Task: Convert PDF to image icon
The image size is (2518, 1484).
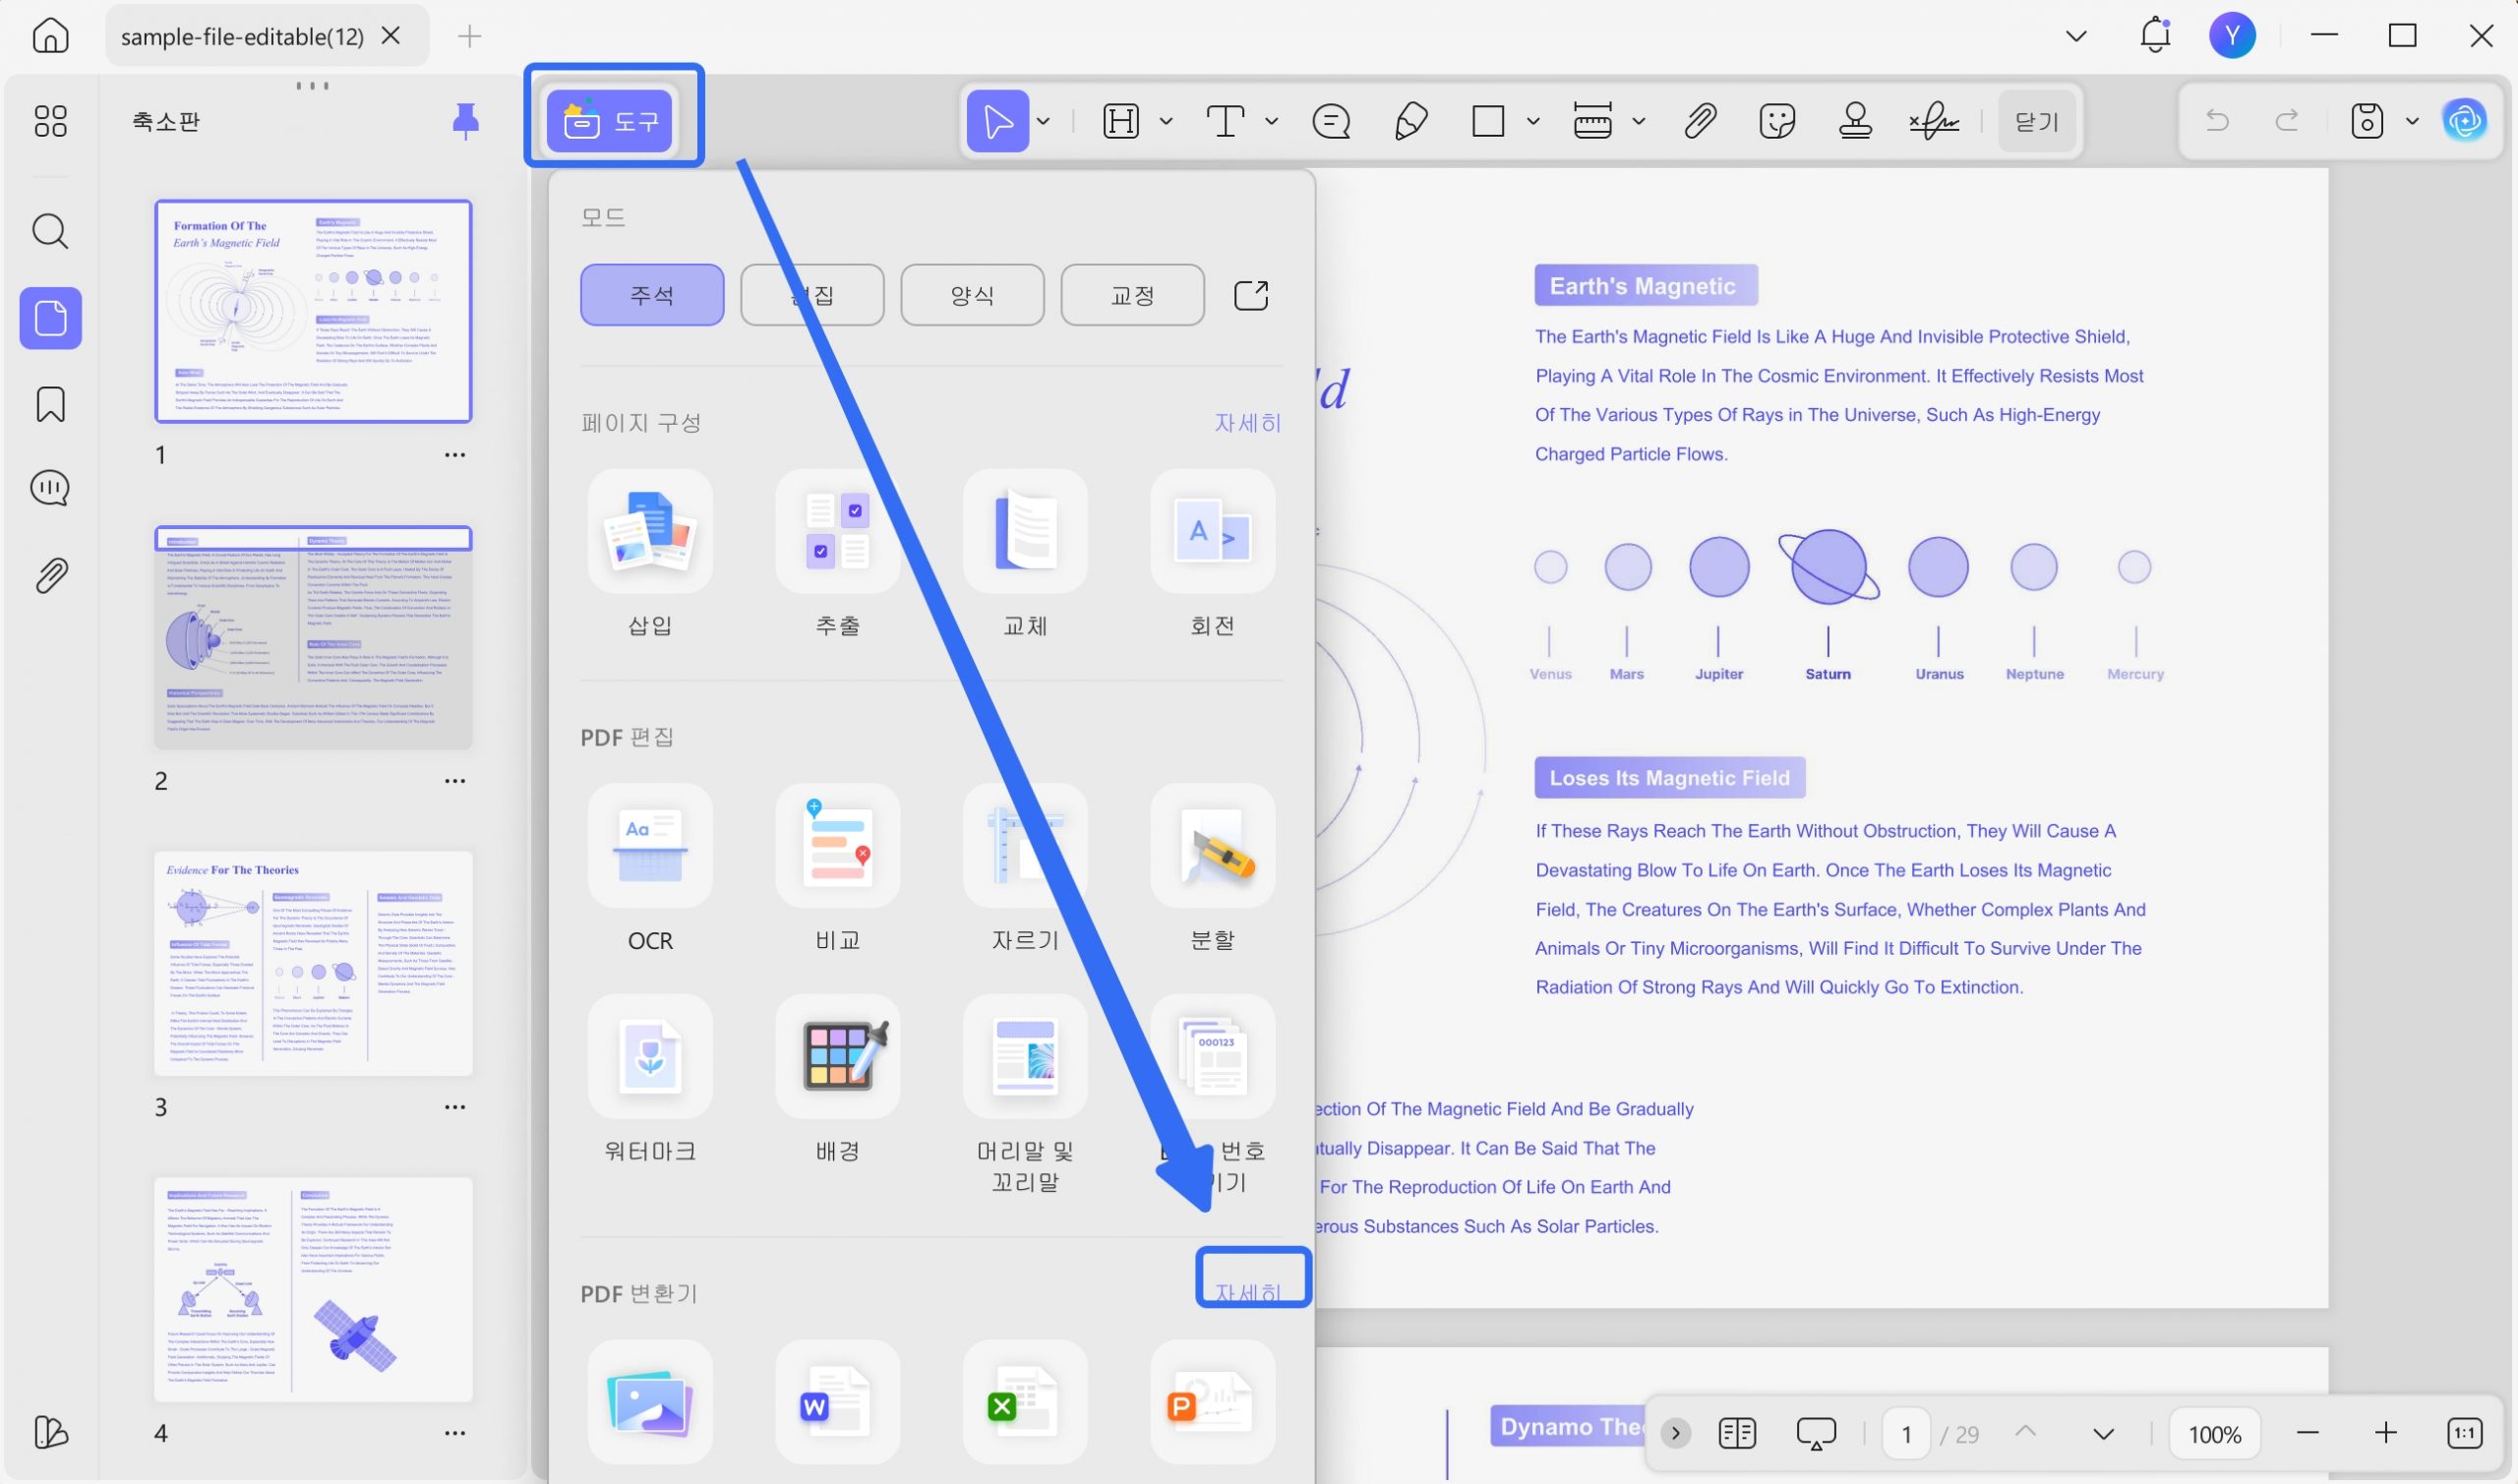Action: (650, 1402)
